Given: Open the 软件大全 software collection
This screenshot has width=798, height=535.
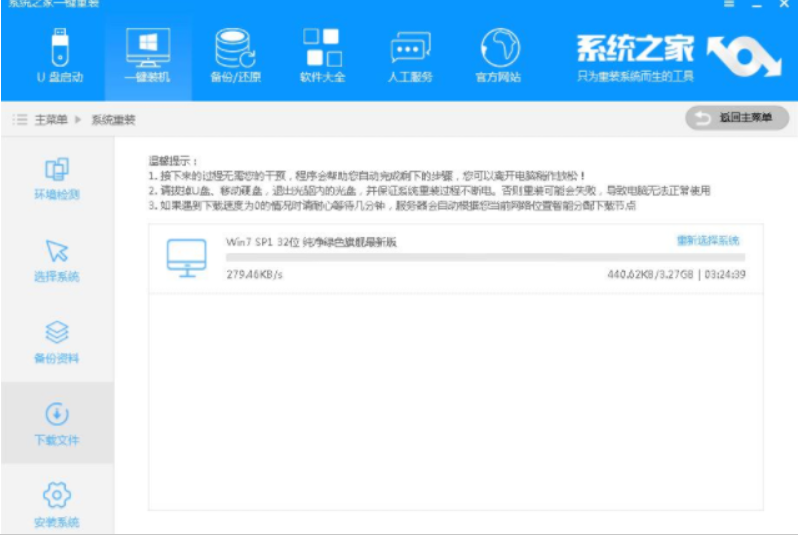Looking at the screenshot, I should [x=322, y=55].
